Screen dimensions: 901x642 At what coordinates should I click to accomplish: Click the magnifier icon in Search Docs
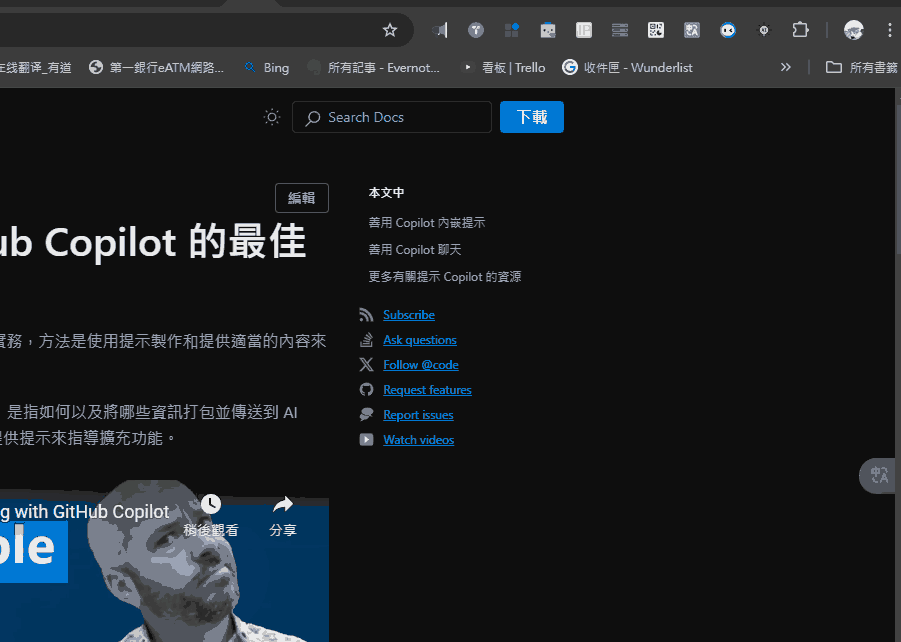coord(313,118)
